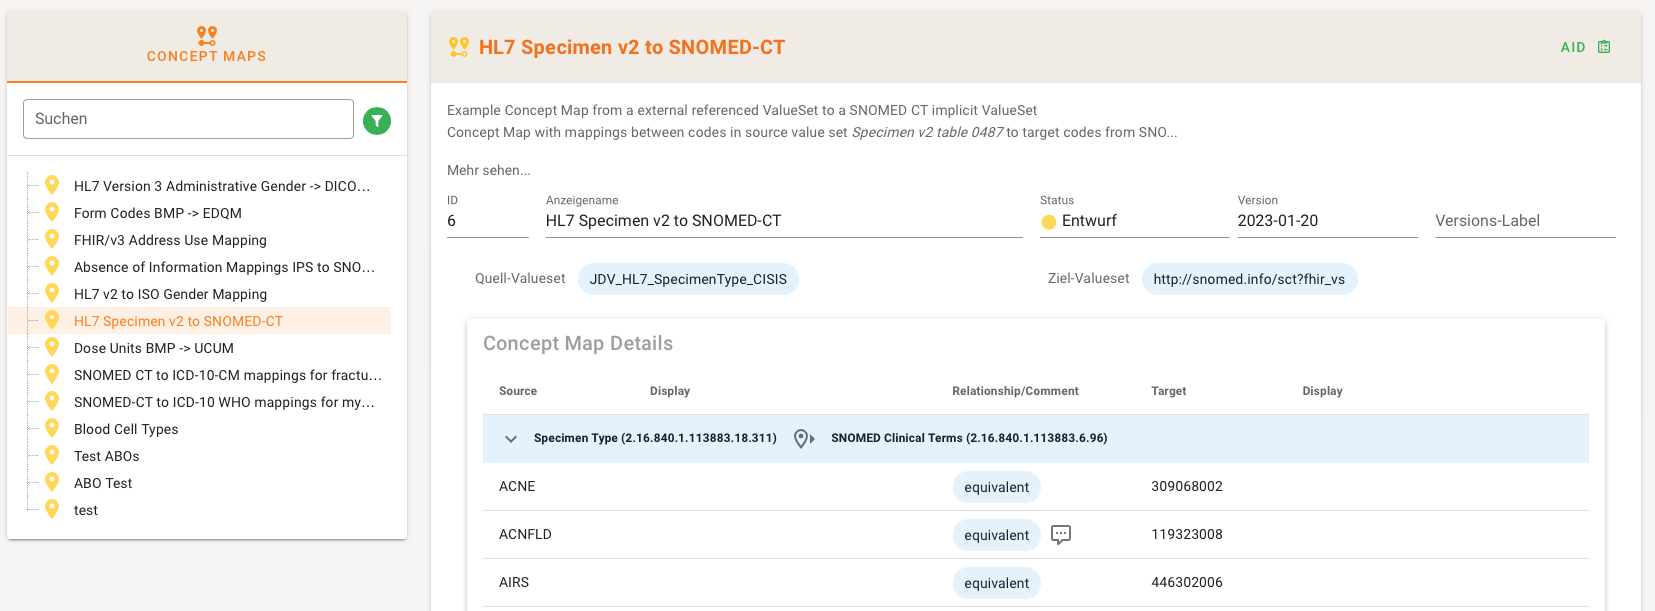
Task: Collapse the Specimen Type group chevron
Action: tap(511, 439)
